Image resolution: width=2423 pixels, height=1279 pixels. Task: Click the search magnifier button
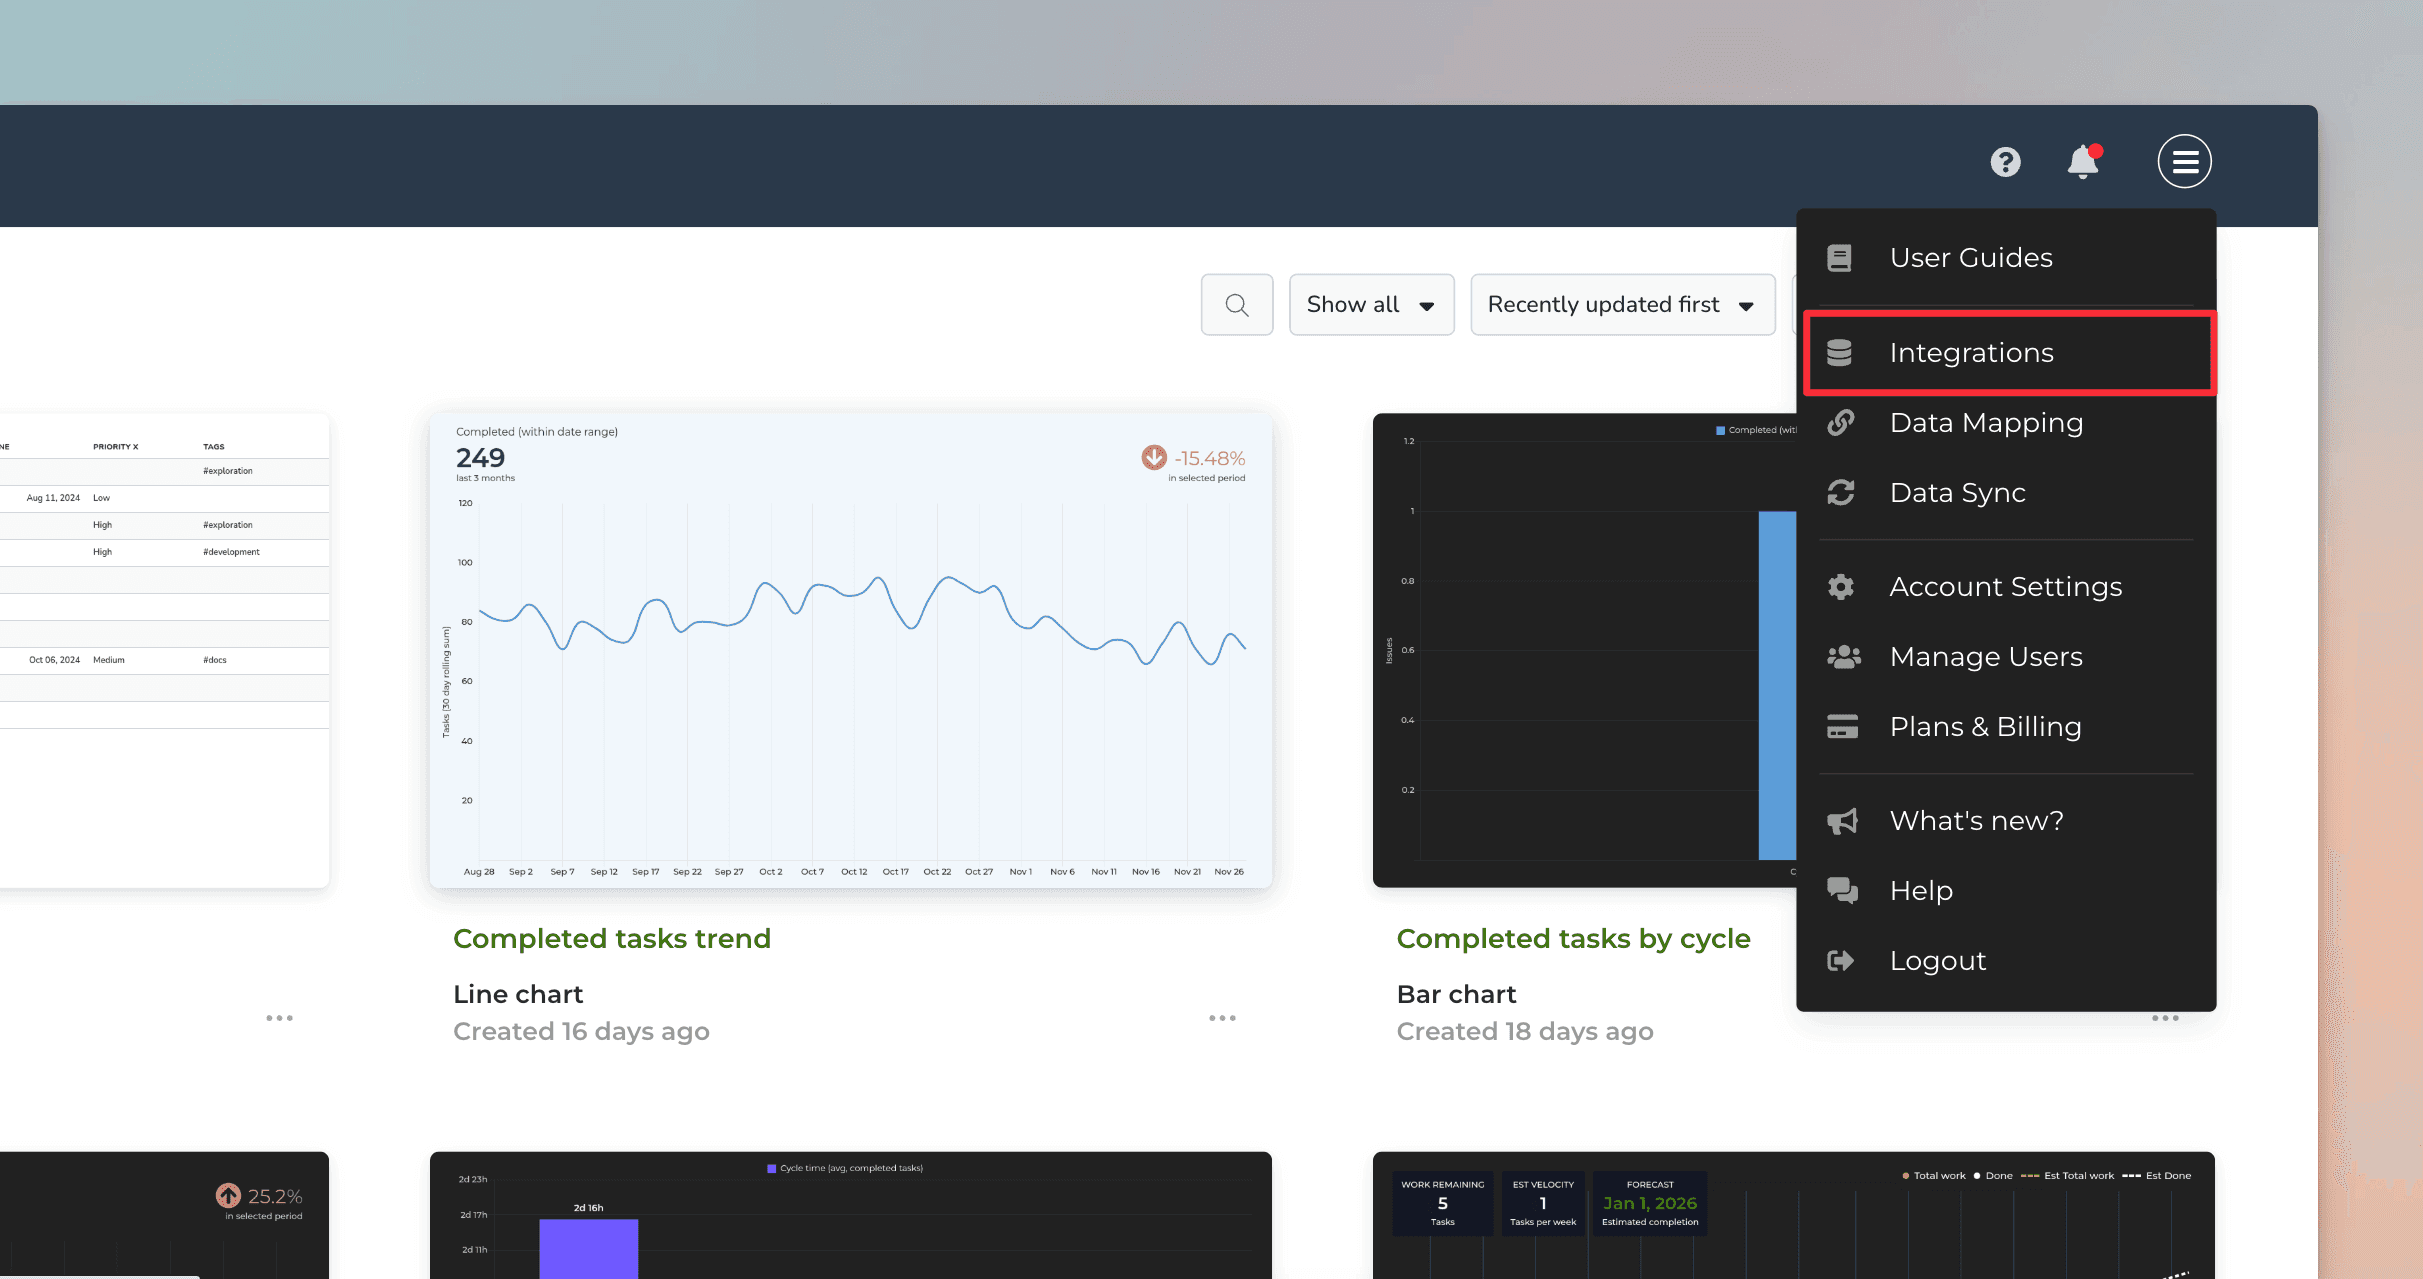coord(1237,305)
